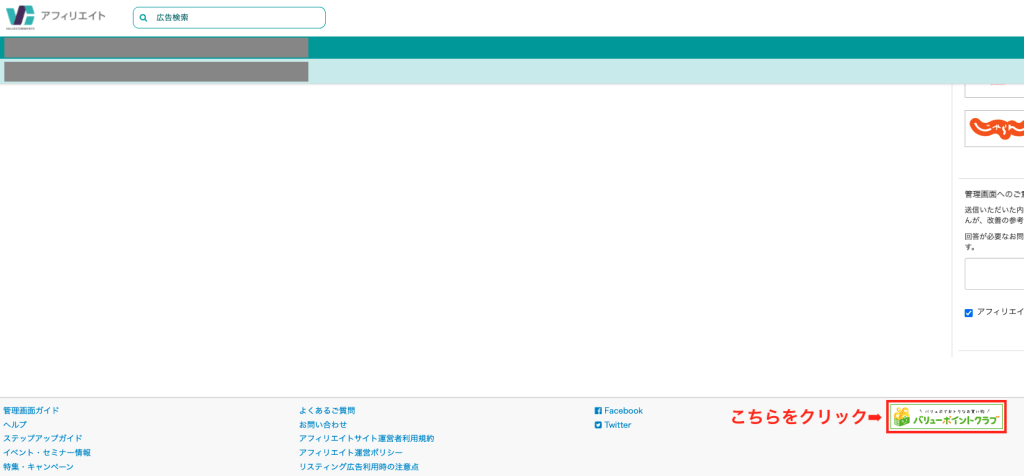Open お問い合わせ link
Viewport: 1024px width, 476px height.
coord(323,425)
